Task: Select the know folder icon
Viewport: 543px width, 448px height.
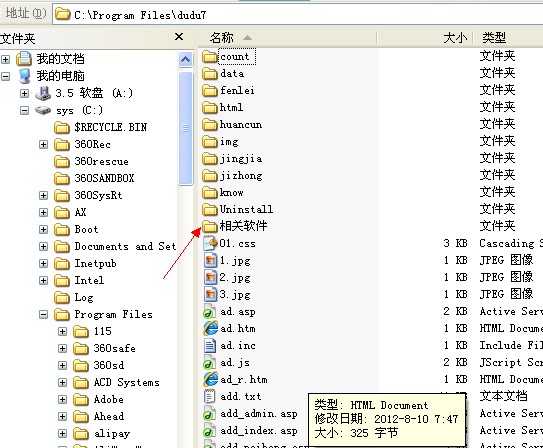Action: [x=210, y=192]
